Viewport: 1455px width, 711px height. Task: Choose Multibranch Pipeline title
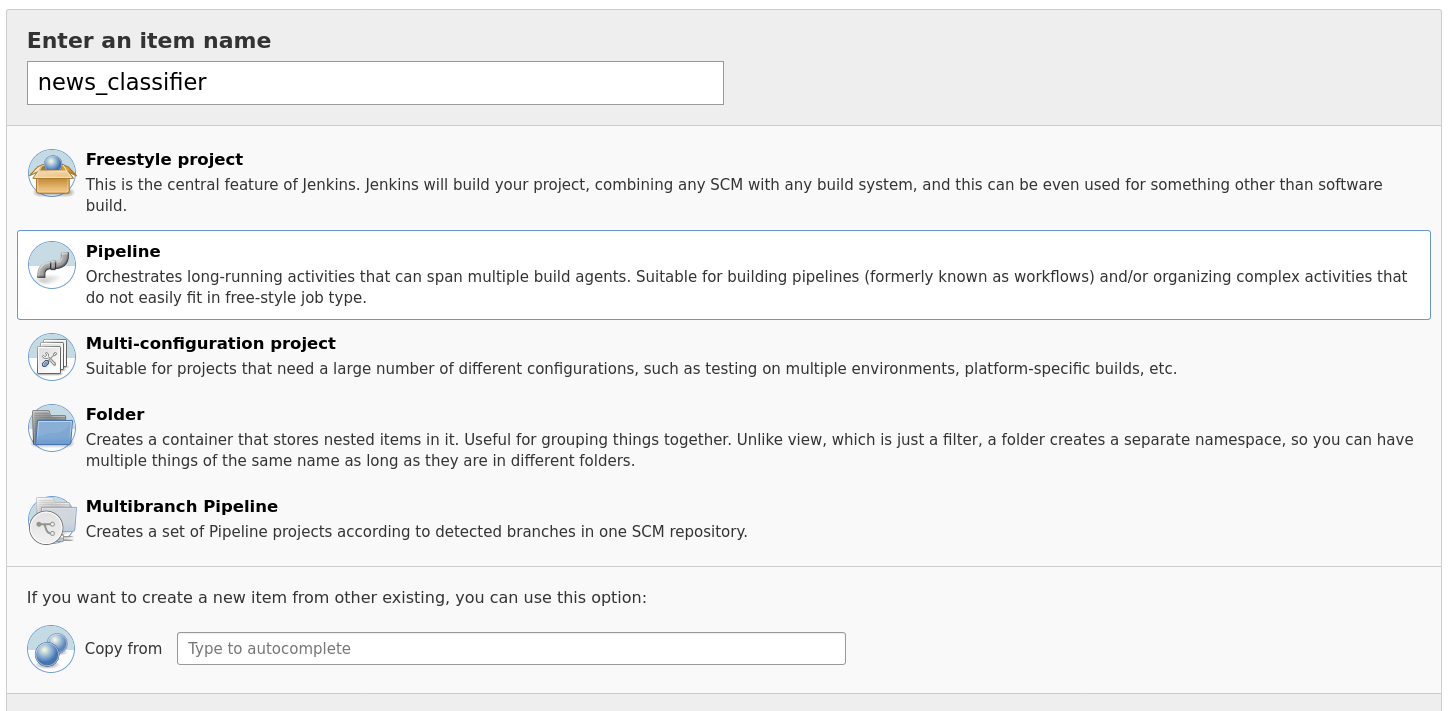pos(182,506)
